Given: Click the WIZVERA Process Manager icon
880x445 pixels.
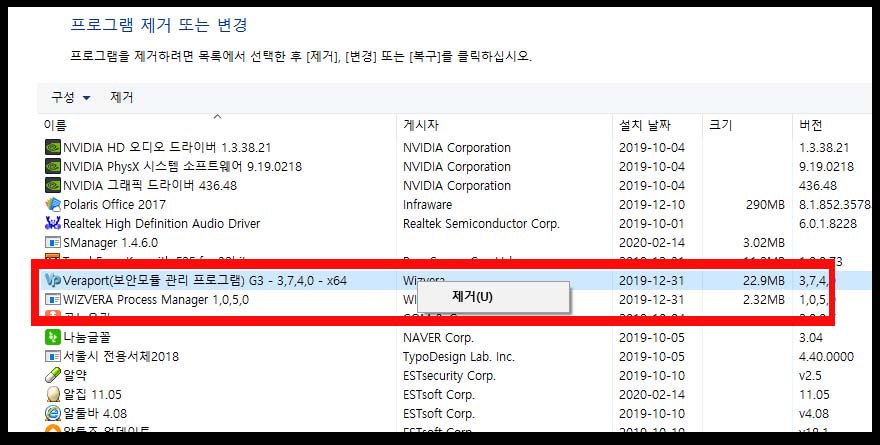Looking at the screenshot, I should click(52, 300).
